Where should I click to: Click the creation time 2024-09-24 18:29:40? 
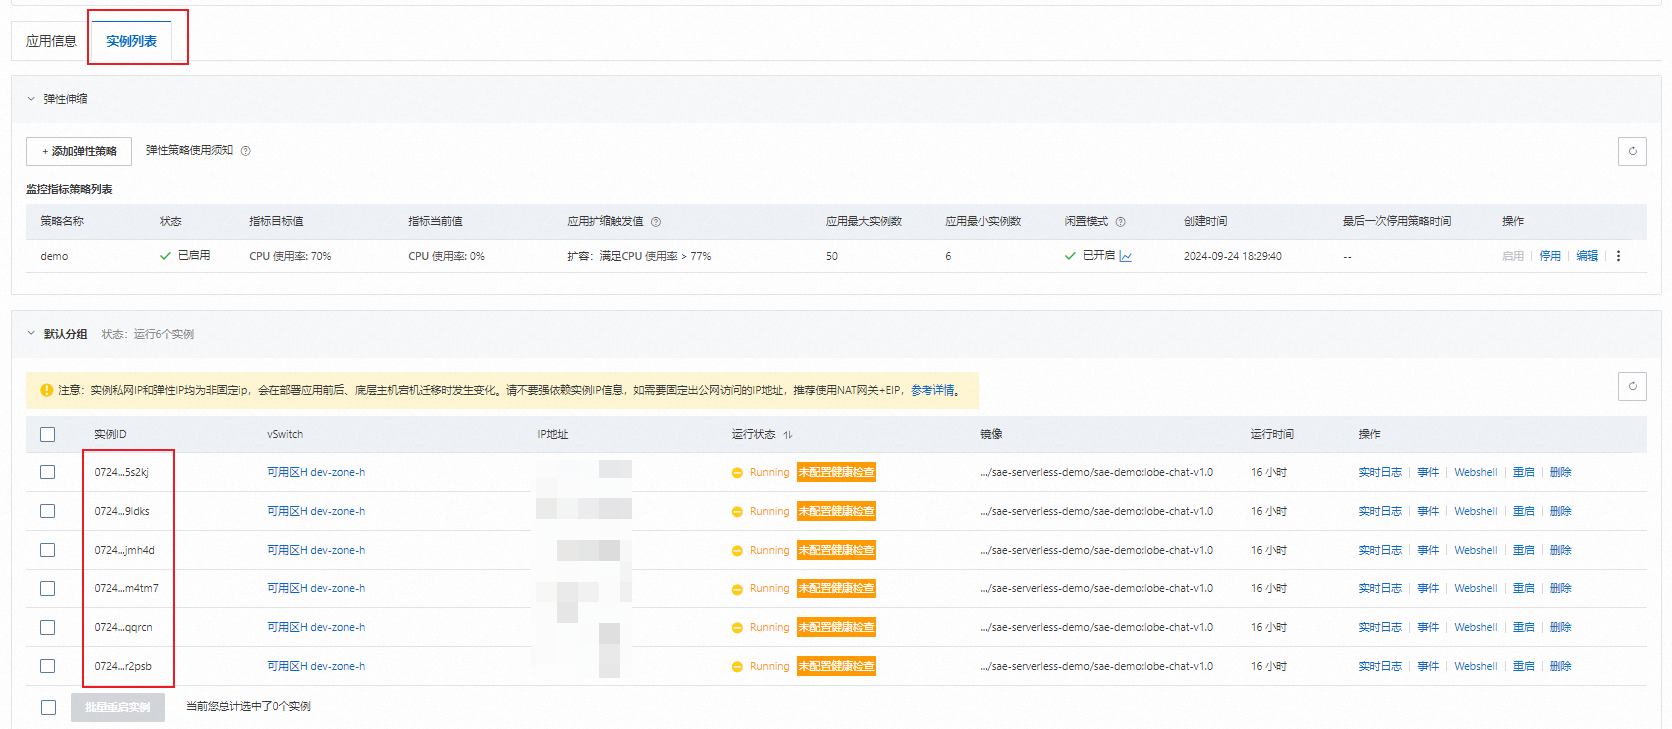[1233, 256]
